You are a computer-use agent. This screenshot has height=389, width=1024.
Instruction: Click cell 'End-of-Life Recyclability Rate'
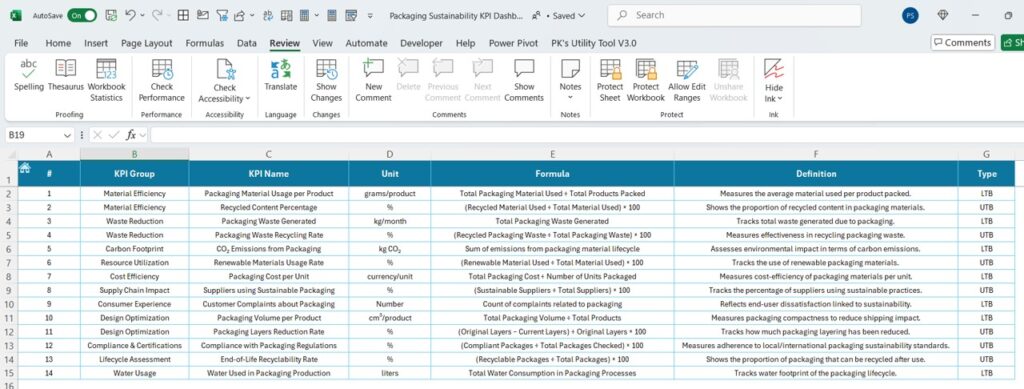tap(268, 360)
